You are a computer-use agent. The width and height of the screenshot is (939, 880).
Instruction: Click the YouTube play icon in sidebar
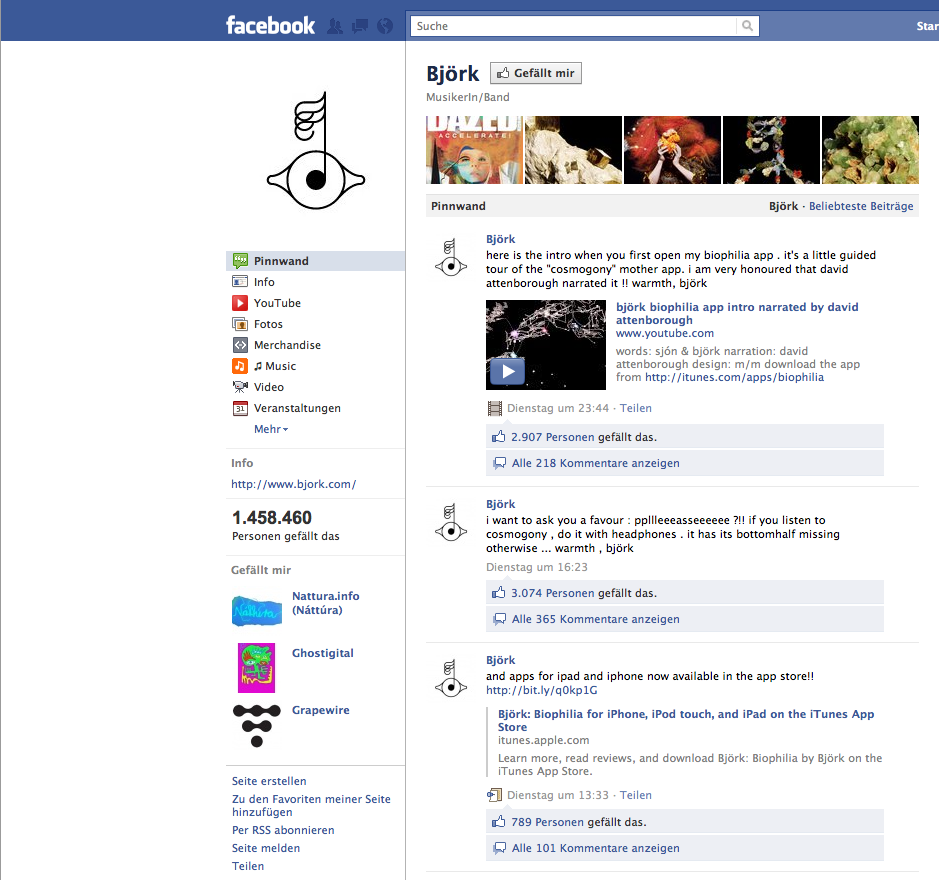coord(240,303)
